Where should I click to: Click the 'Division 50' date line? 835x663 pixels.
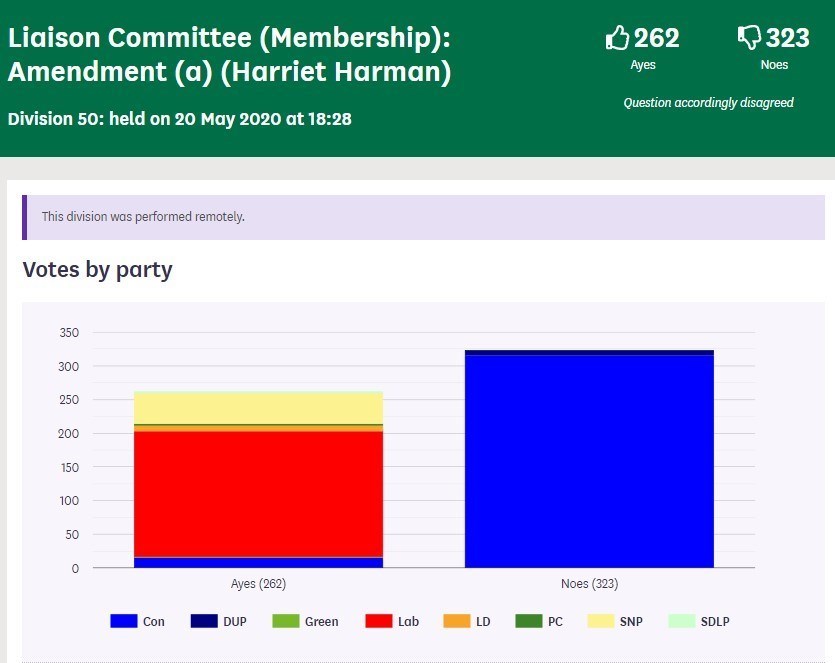(x=179, y=119)
